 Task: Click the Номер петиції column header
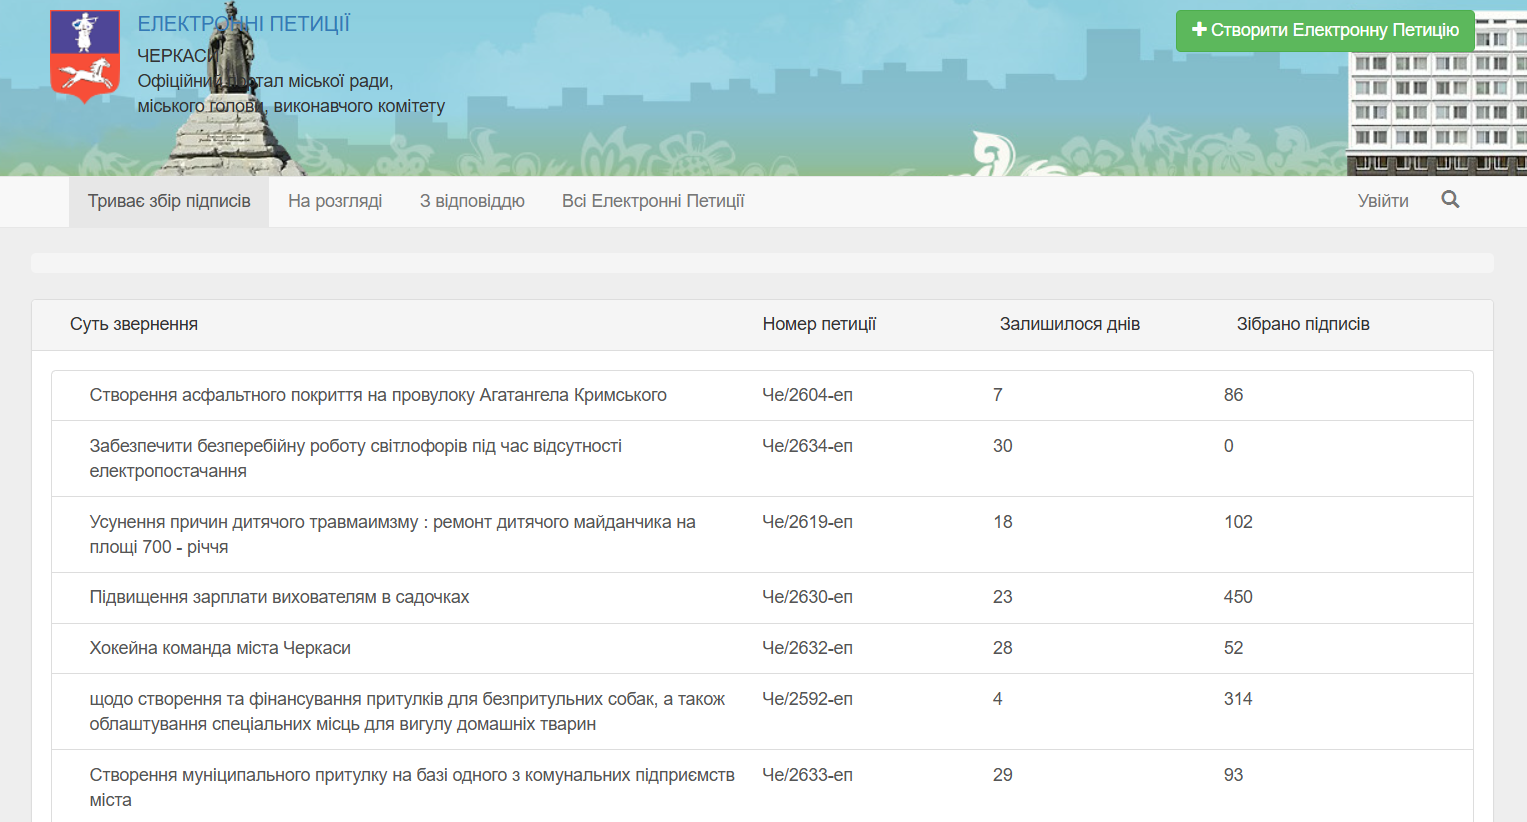click(x=819, y=324)
